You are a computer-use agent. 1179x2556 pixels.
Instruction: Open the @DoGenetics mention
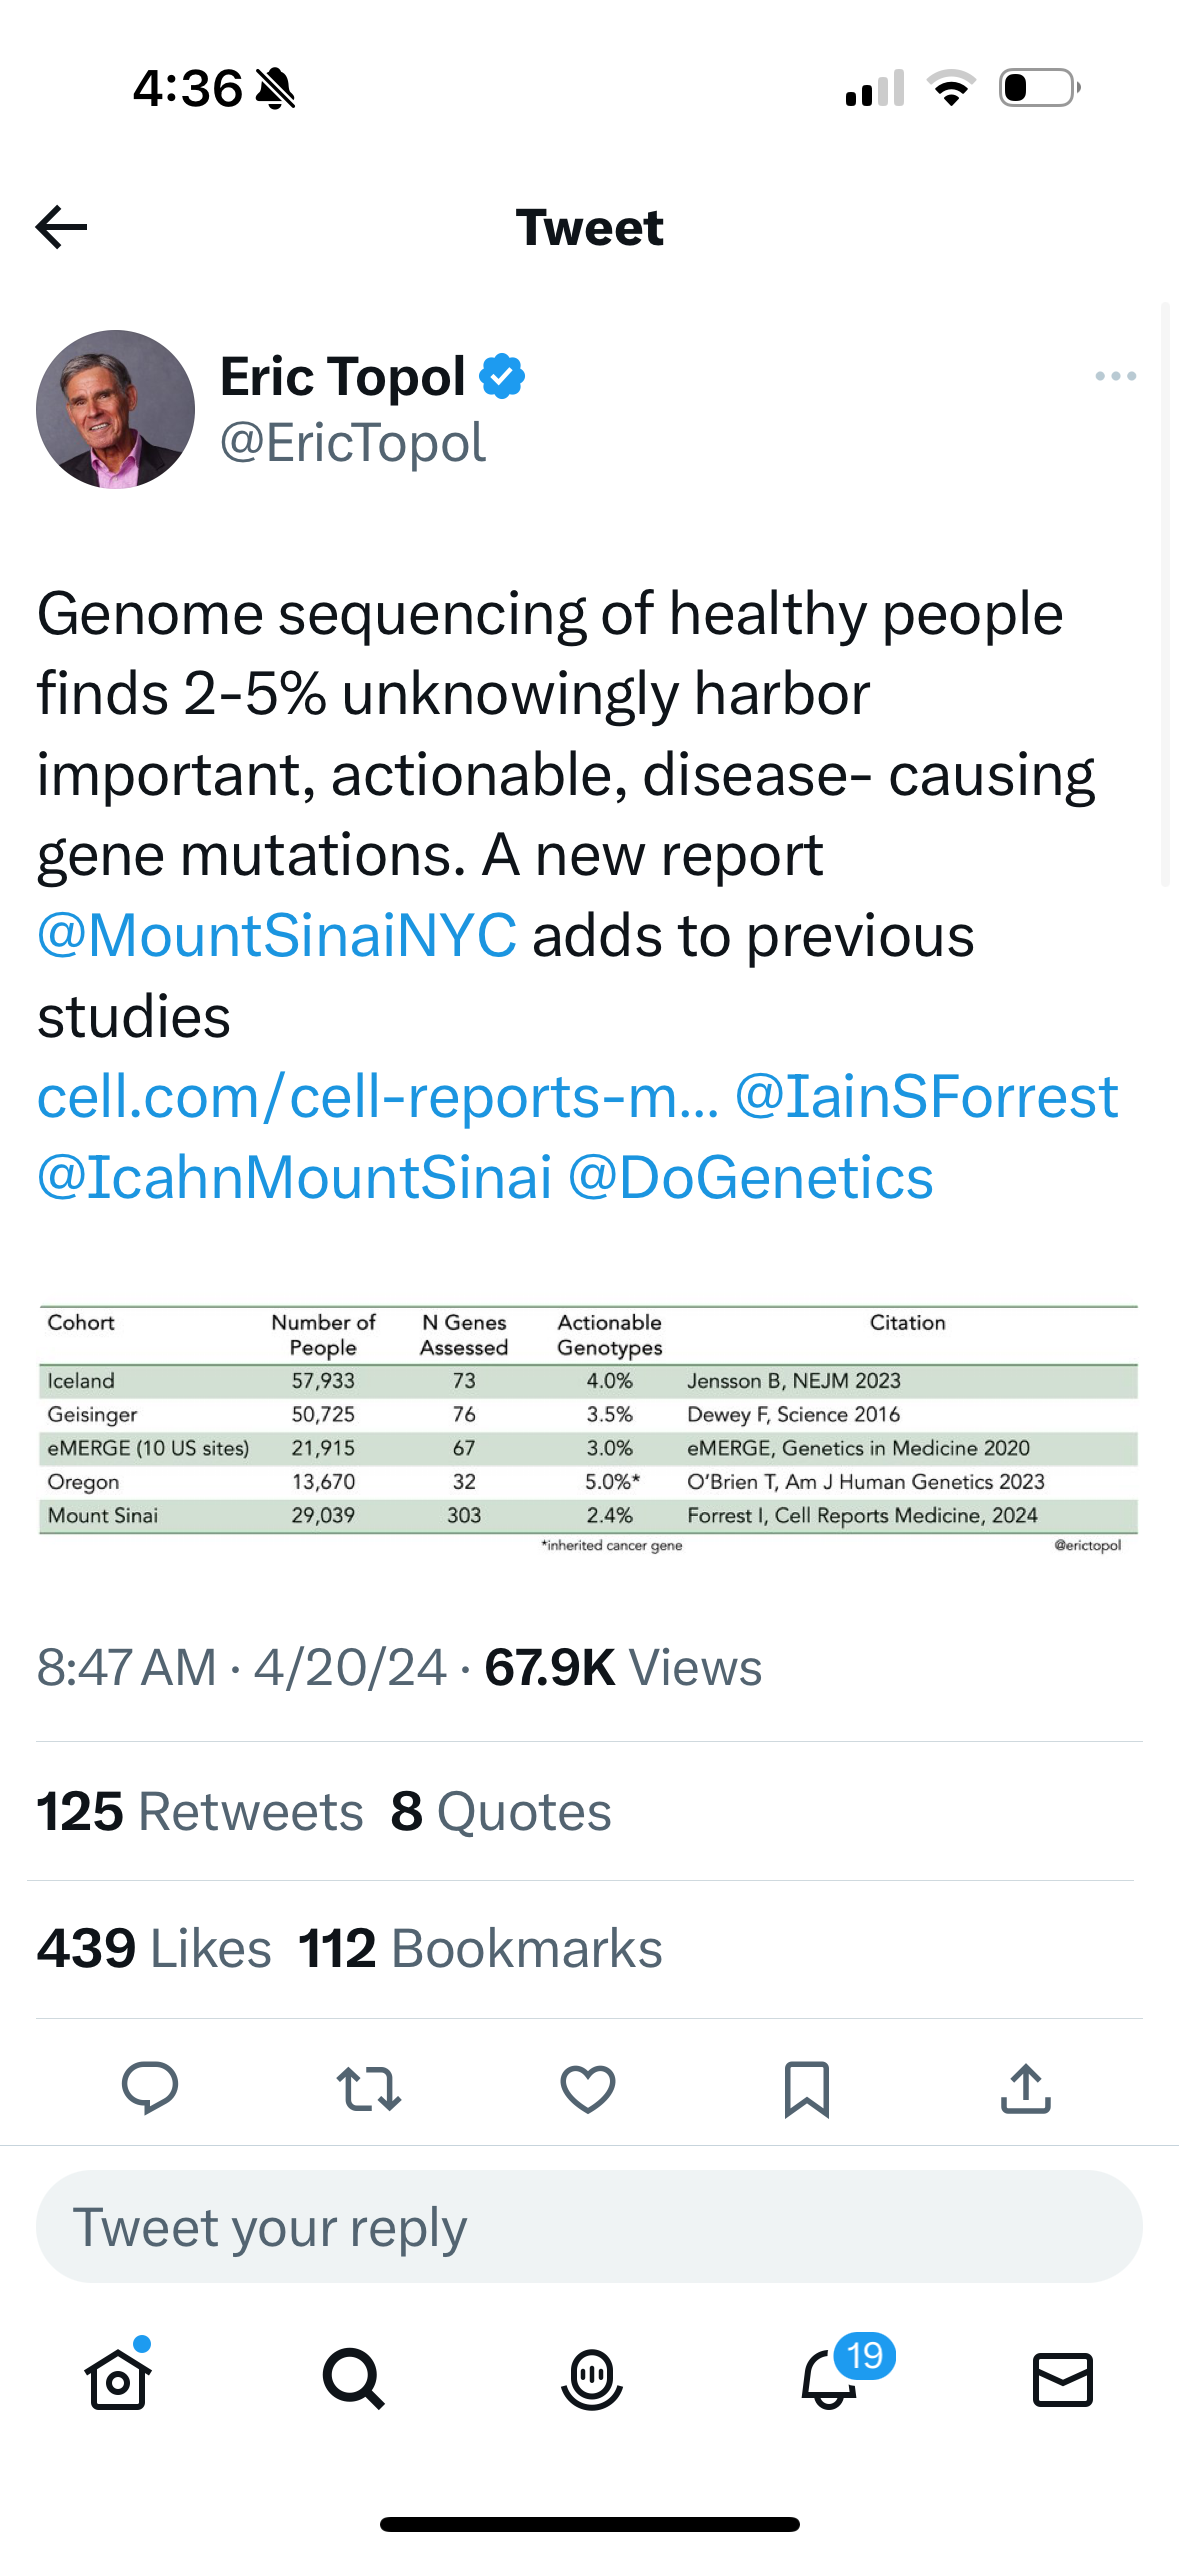(x=750, y=1178)
